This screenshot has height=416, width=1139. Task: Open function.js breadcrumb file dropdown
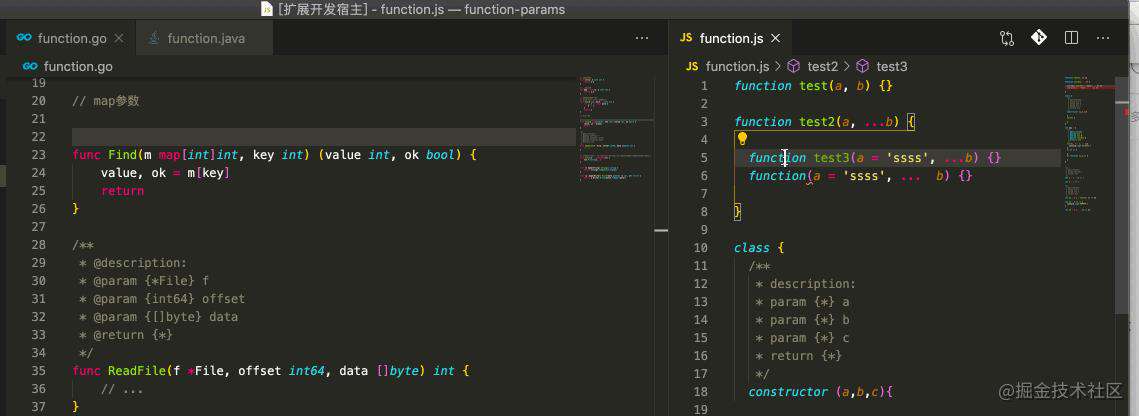(x=737, y=66)
